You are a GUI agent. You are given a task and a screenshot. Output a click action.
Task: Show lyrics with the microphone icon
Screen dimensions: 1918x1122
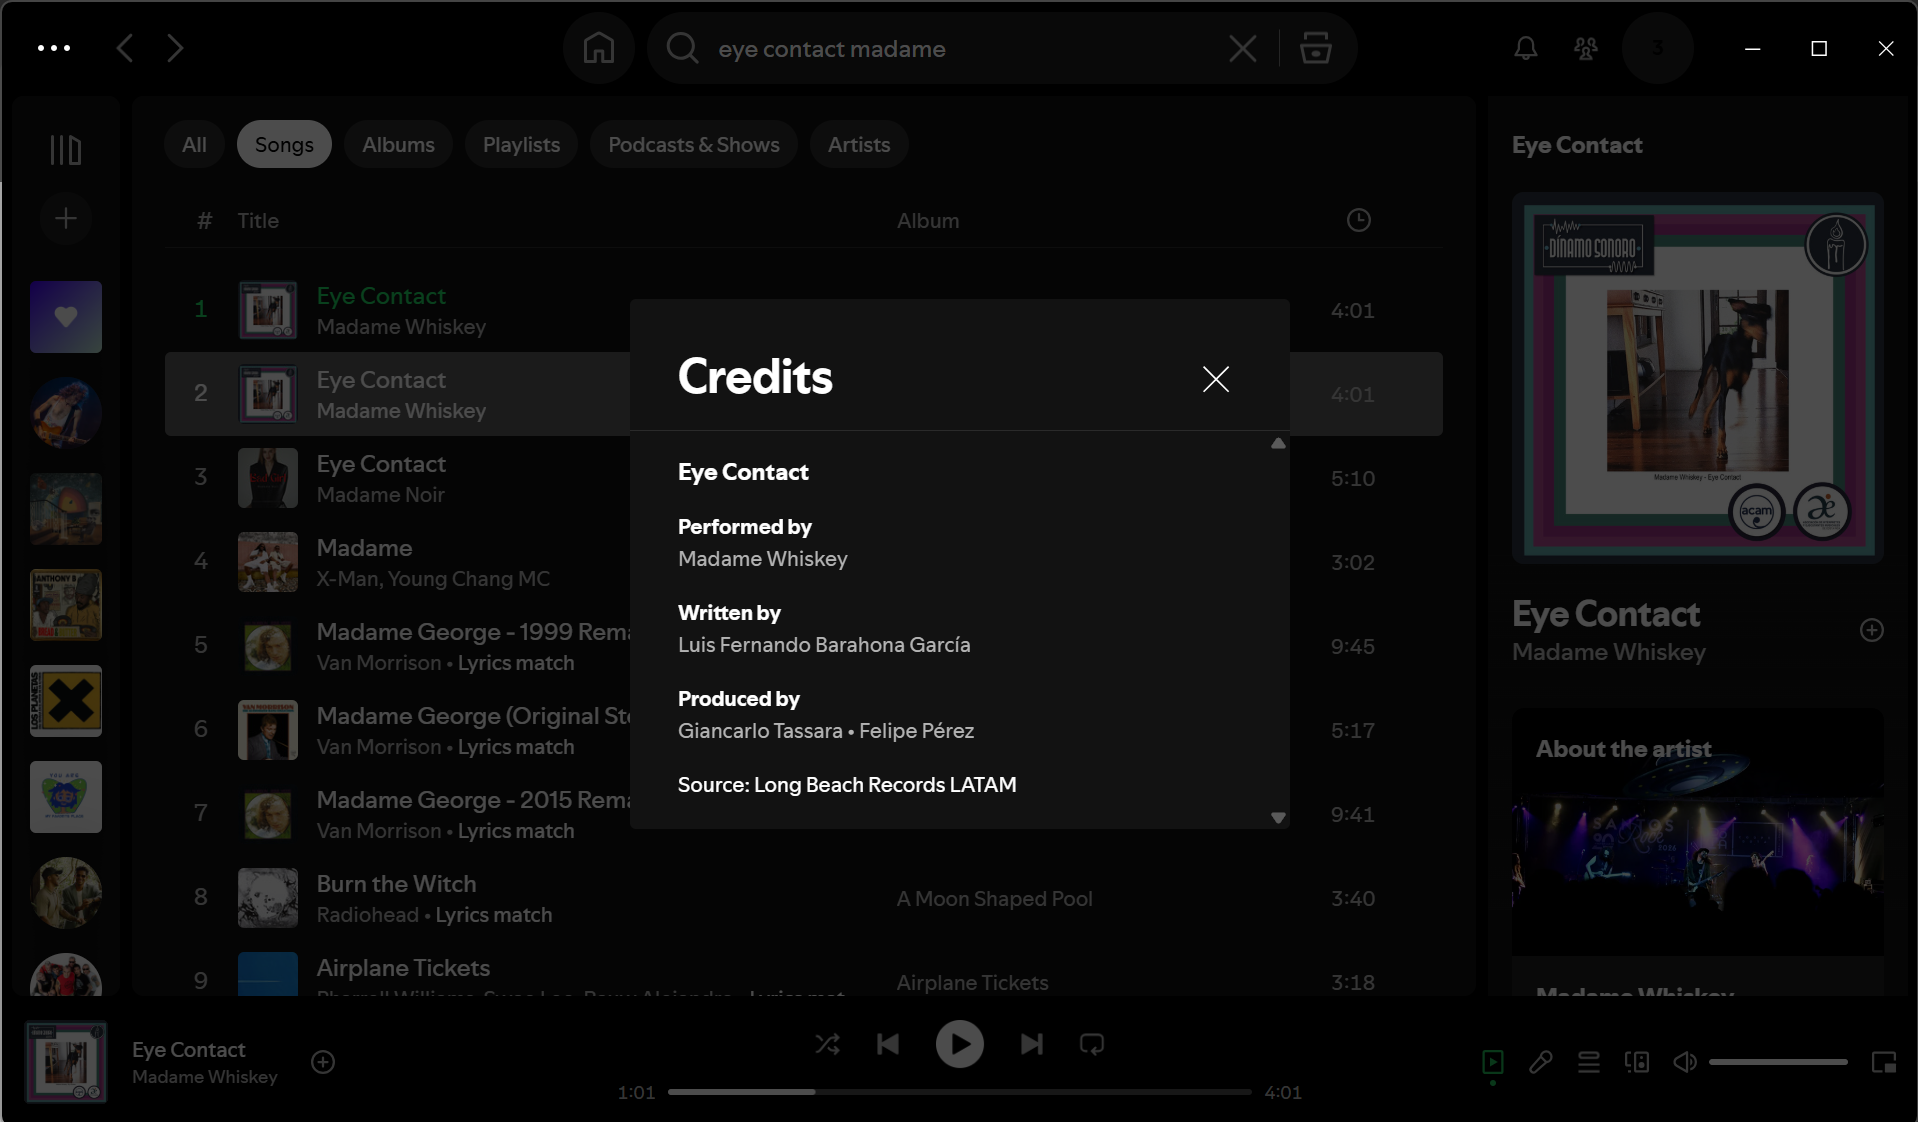pos(1540,1062)
